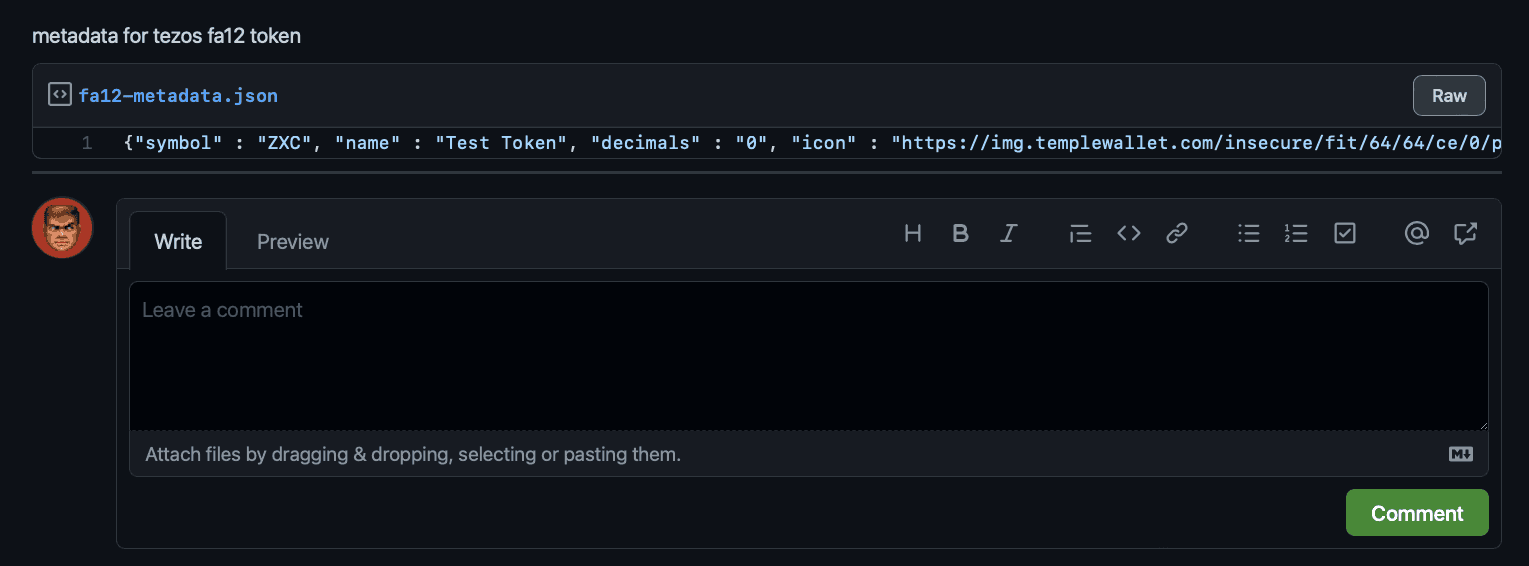1529x566 pixels.
Task: Click the code file icon beside fa12-metadata.json
Action: point(60,95)
